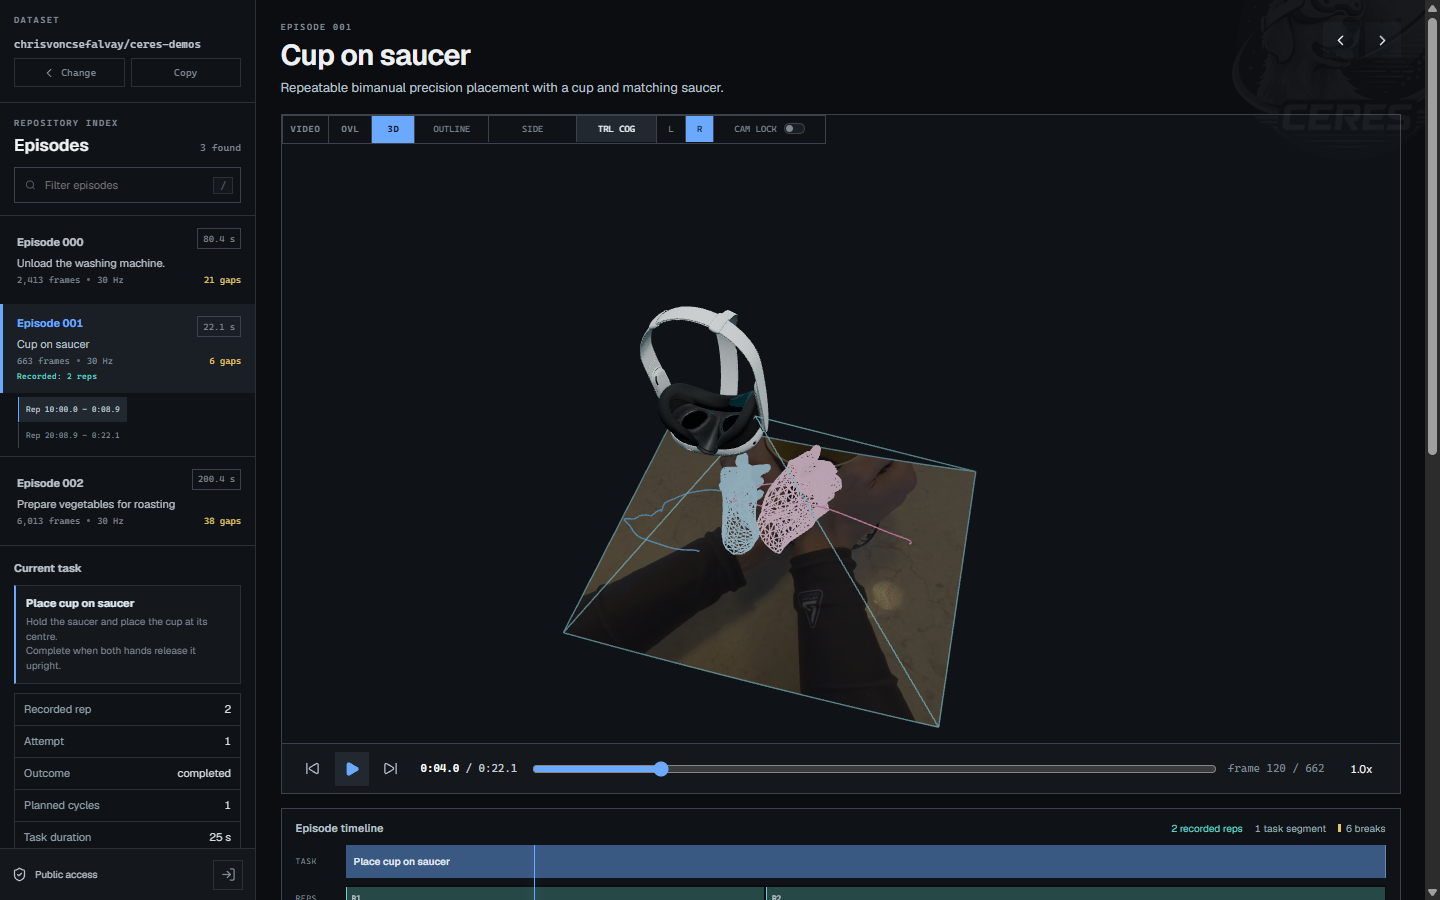Switch to SIDE view tab
The image size is (1440, 900).
point(532,129)
